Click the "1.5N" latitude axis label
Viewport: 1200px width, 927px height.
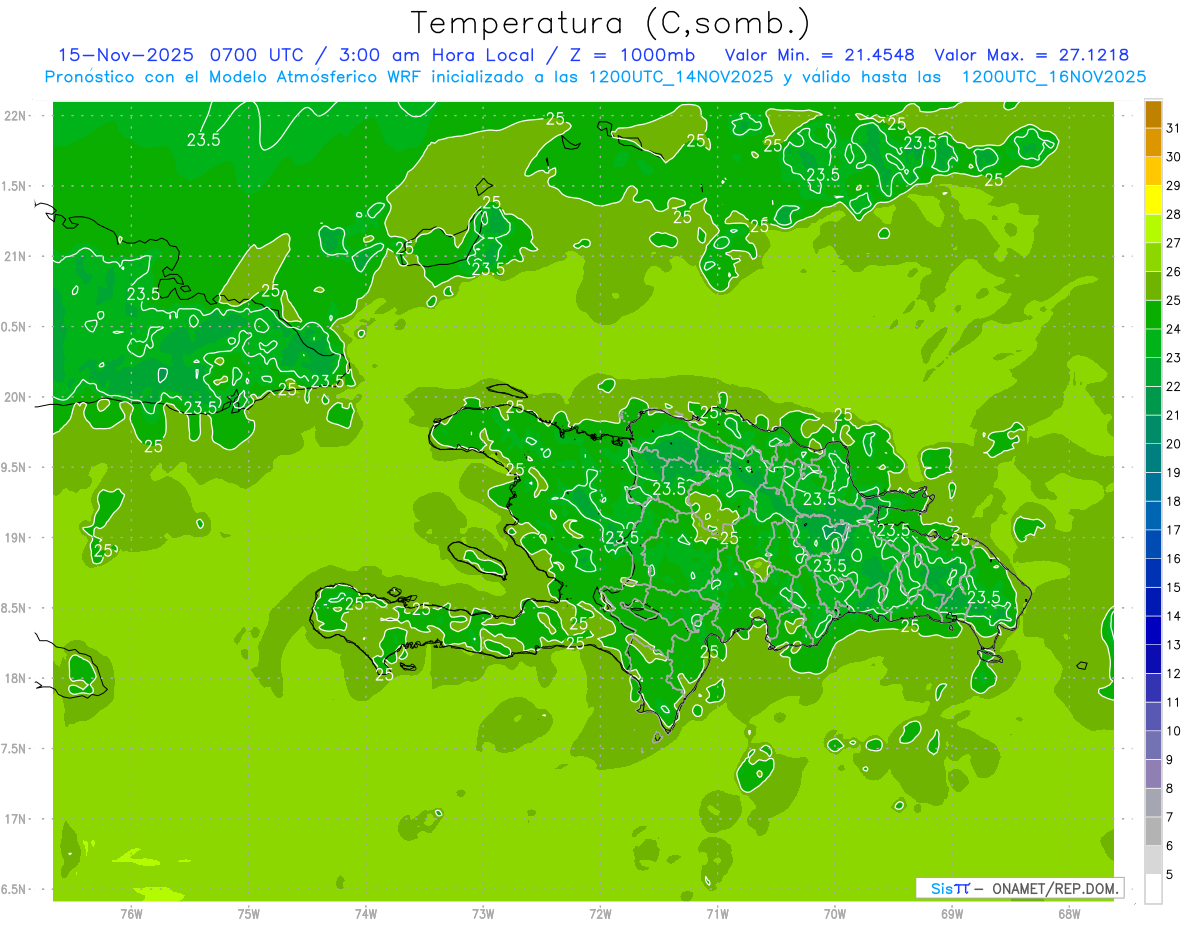[x=14, y=186]
